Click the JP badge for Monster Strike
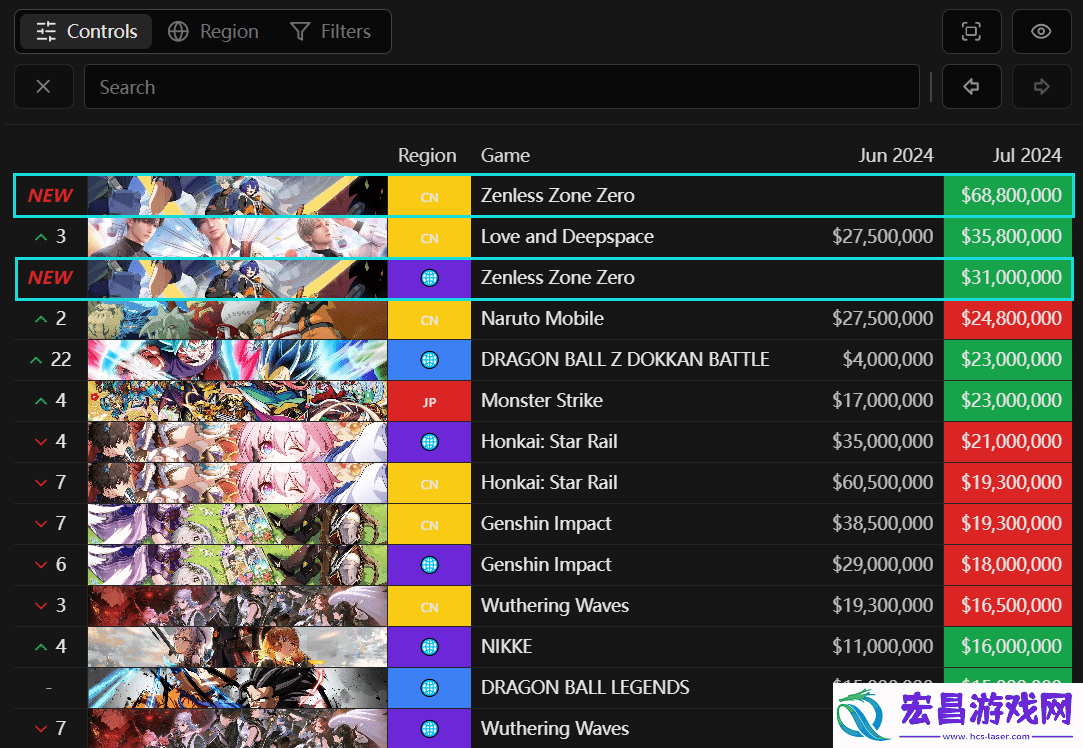The height and width of the screenshot is (748, 1083). pyautogui.click(x=429, y=401)
